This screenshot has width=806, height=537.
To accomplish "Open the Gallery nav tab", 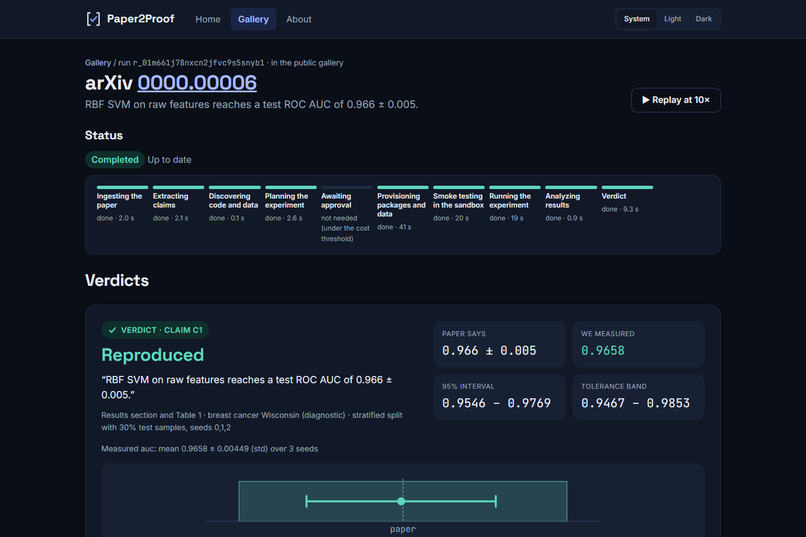I will click(x=253, y=19).
